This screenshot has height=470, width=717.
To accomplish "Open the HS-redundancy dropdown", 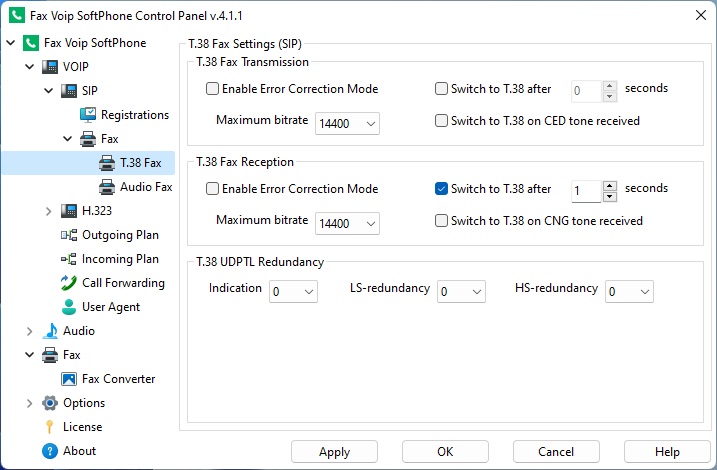I will (629, 292).
